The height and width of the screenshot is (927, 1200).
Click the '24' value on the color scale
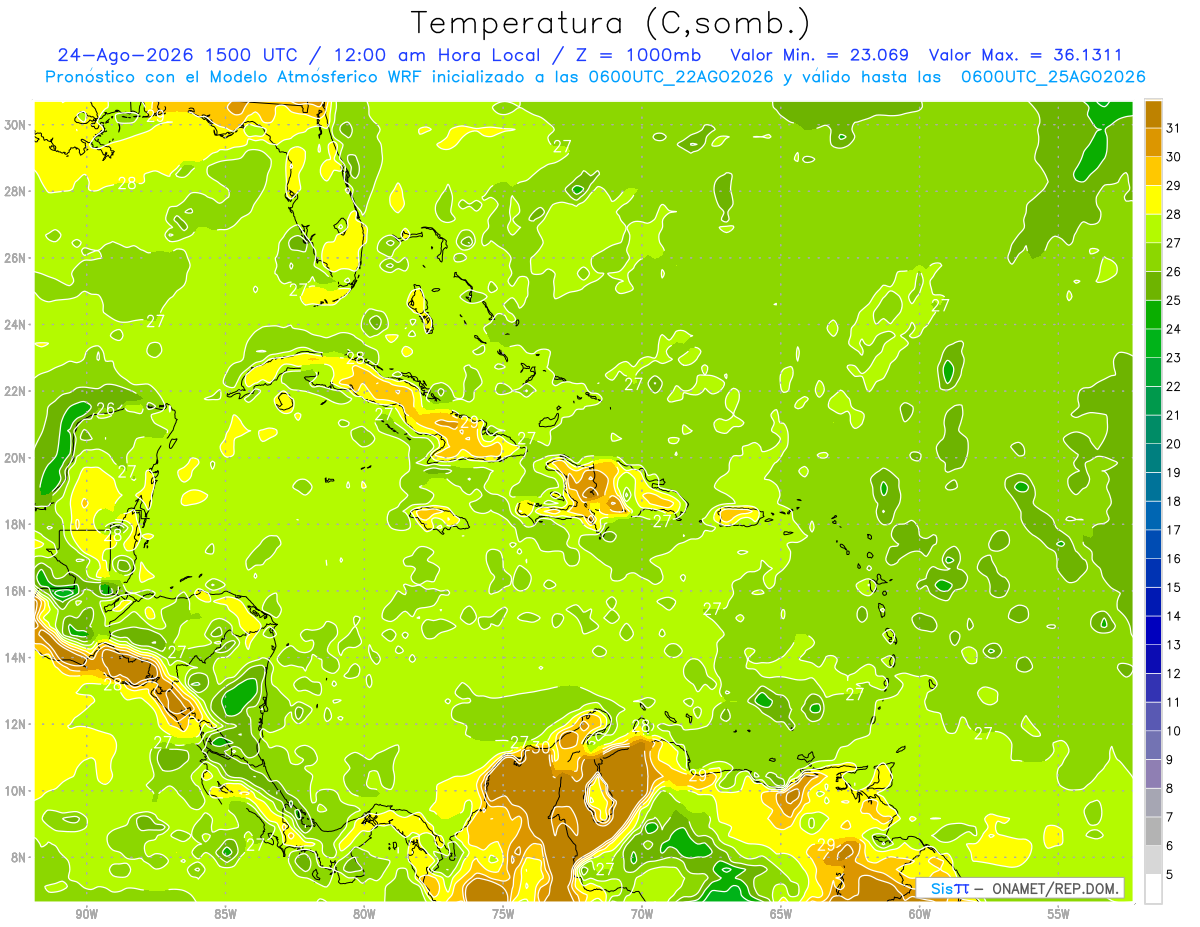pos(1173,329)
